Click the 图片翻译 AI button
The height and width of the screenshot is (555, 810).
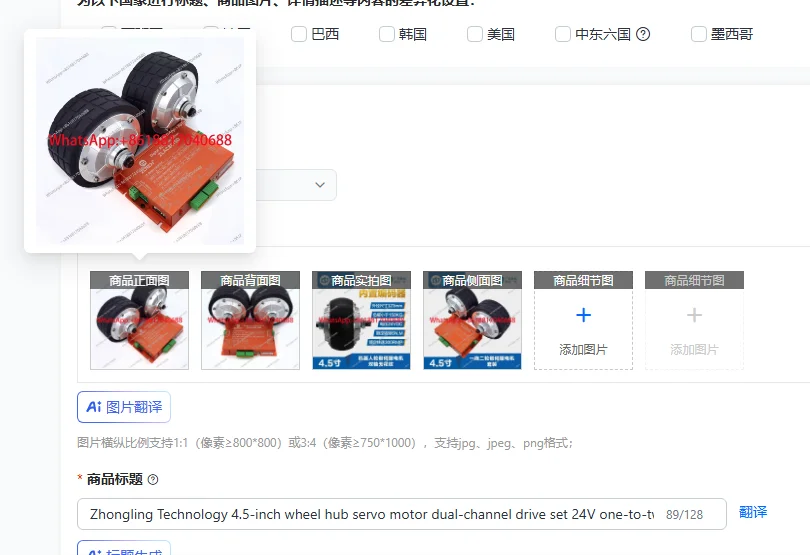[124, 407]
